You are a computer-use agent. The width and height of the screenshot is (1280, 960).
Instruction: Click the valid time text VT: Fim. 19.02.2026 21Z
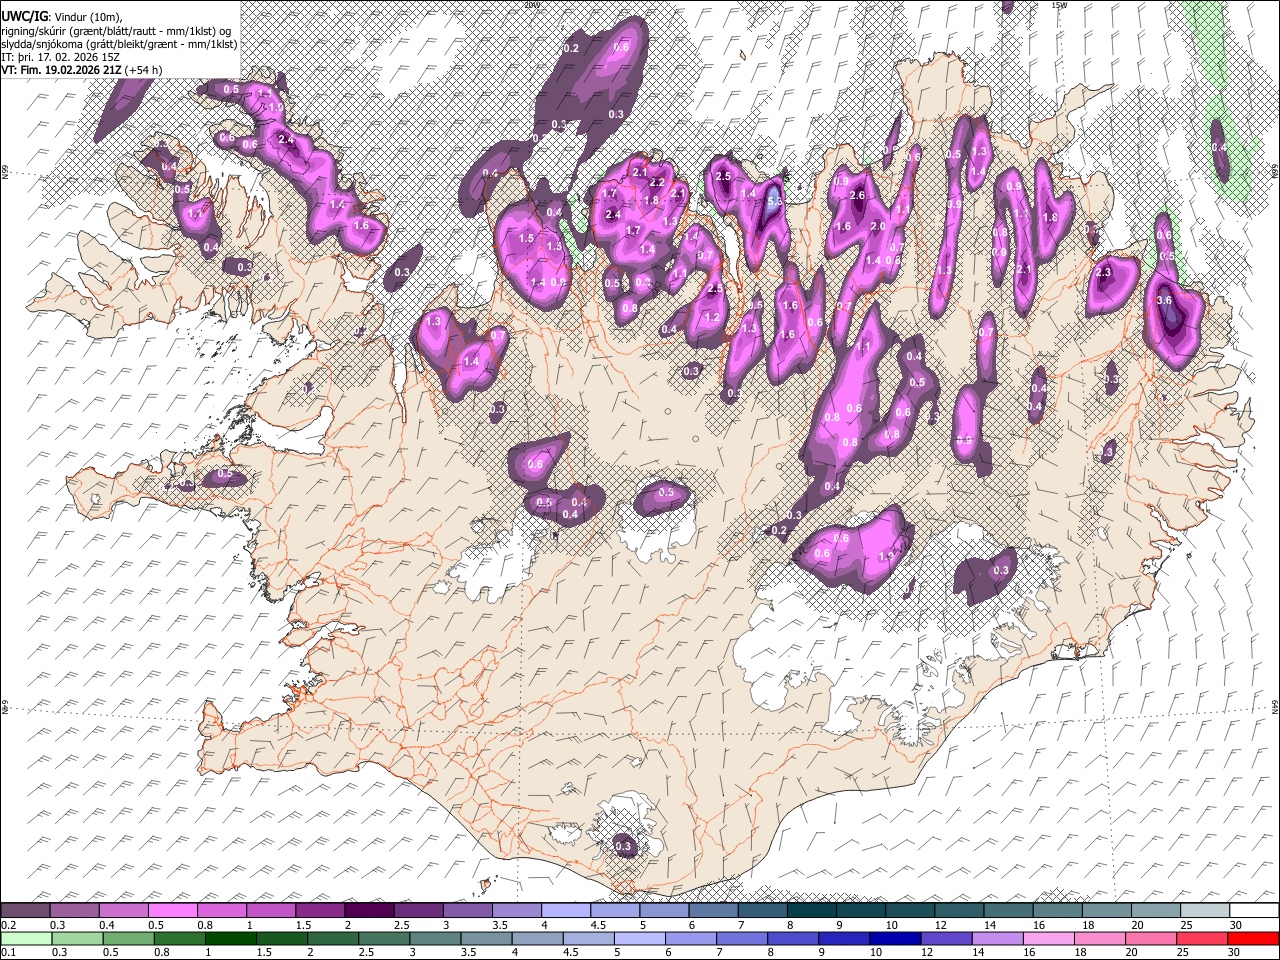click(61, 70)
